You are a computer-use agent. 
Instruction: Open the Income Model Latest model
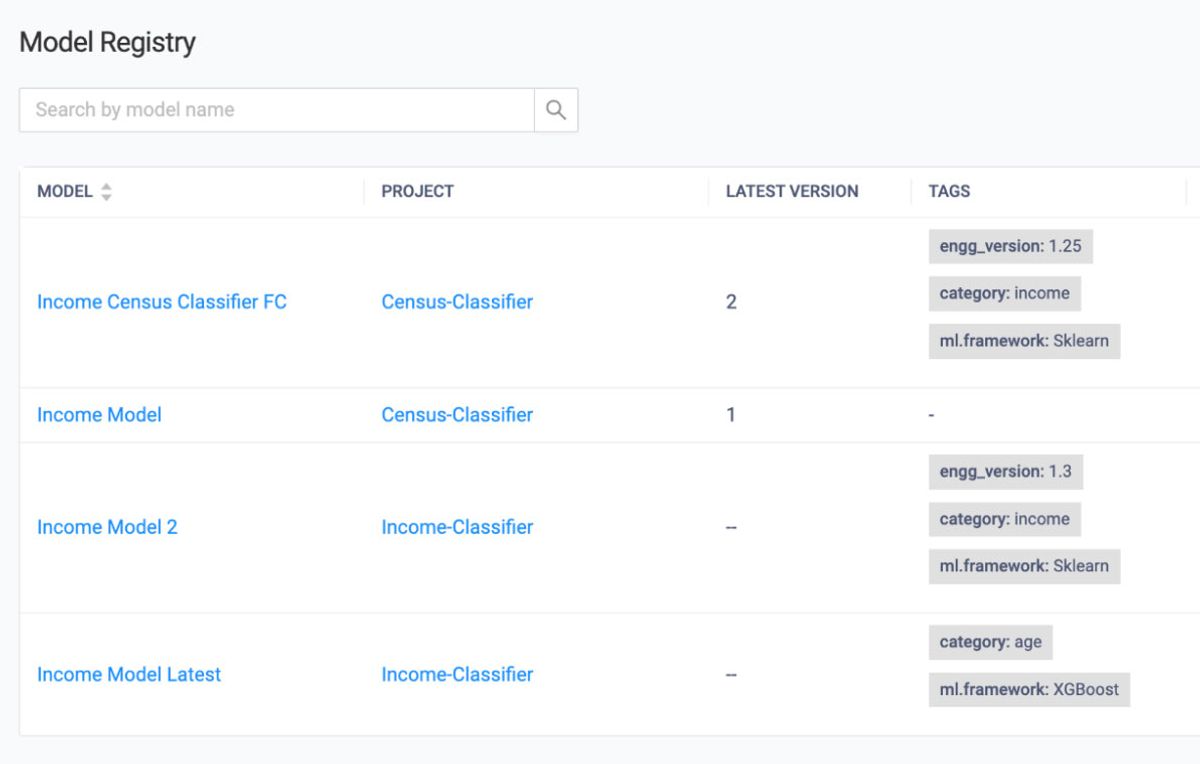pyautogui.click(x=128, y=674)
